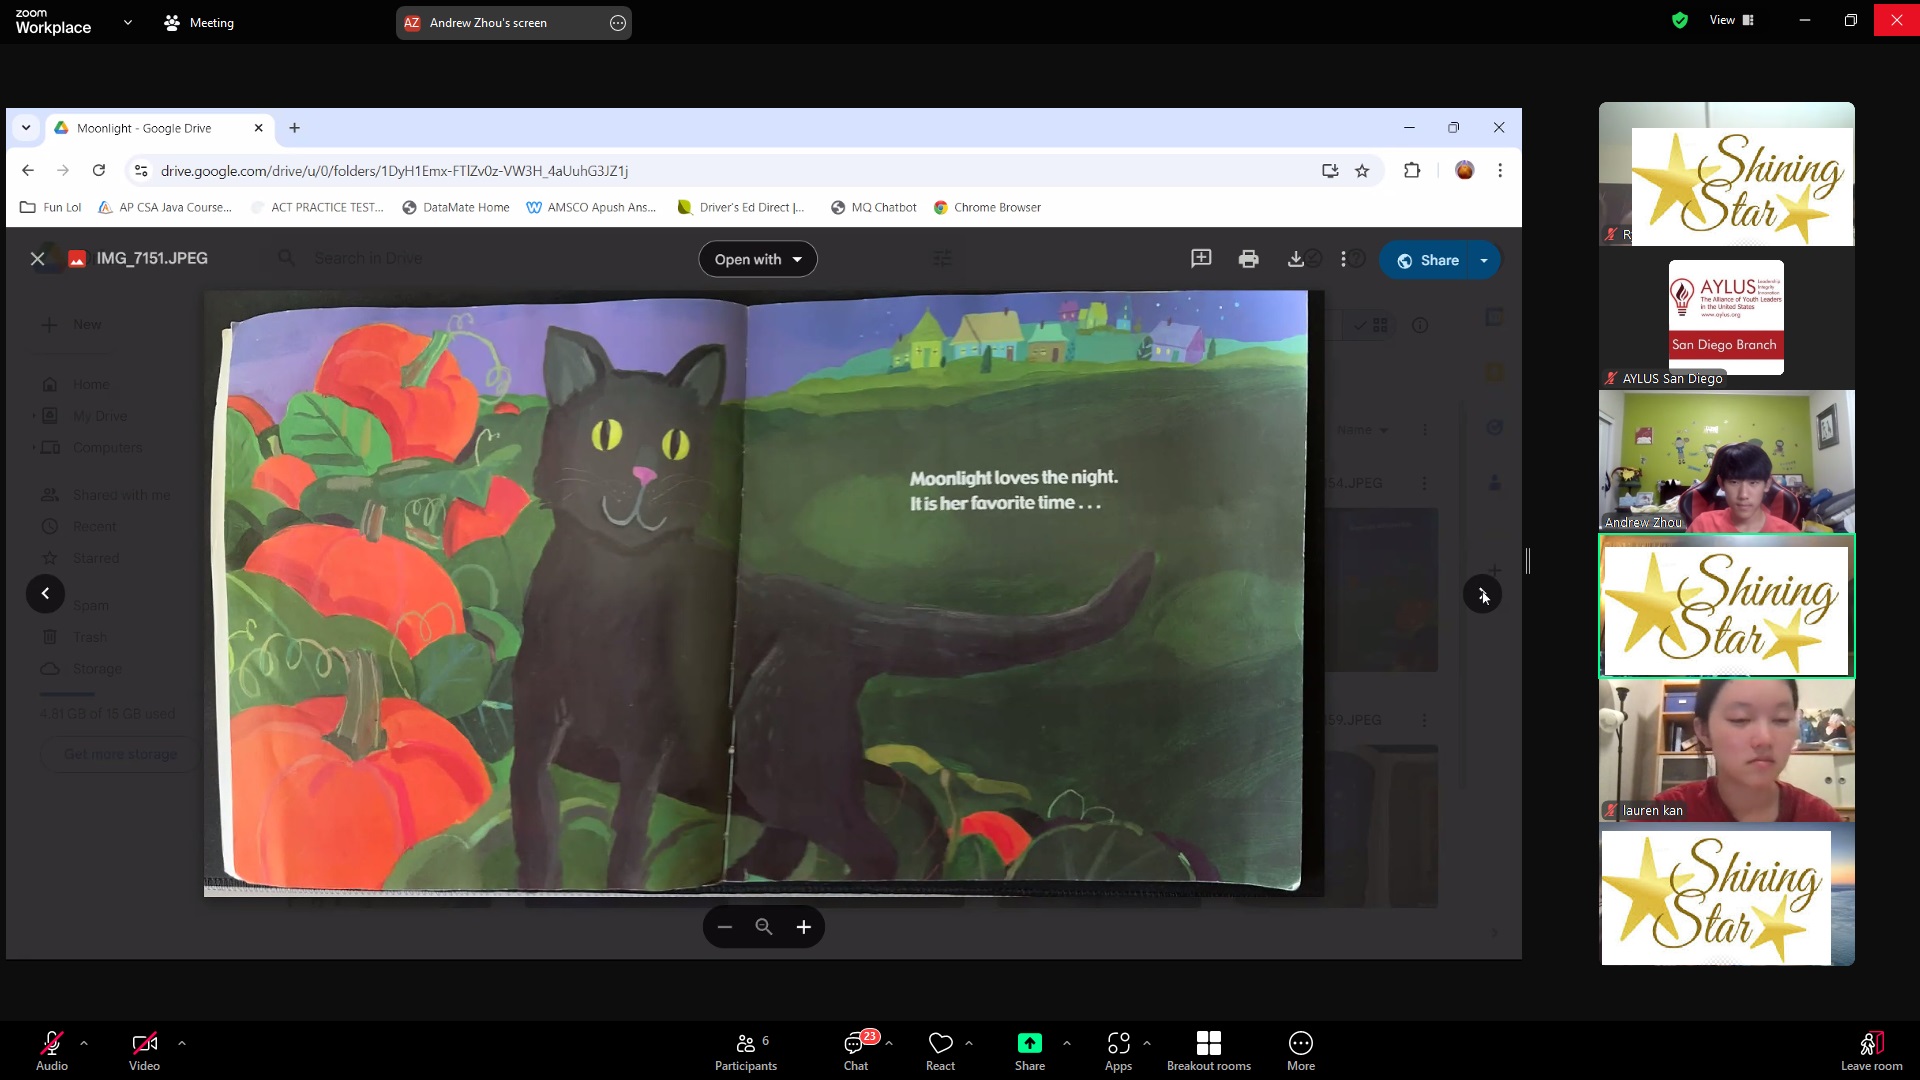Open Breakout rooms
This screenshot has width=1920, height=1080.
click(1209, 1052)
